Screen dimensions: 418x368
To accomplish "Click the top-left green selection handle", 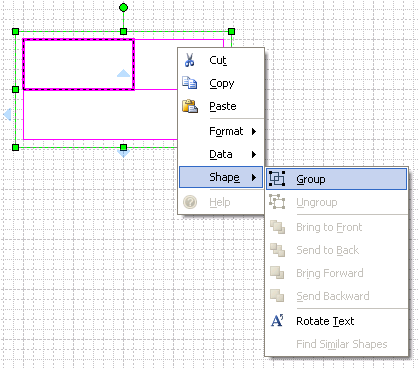I will [x=15, y=31].
